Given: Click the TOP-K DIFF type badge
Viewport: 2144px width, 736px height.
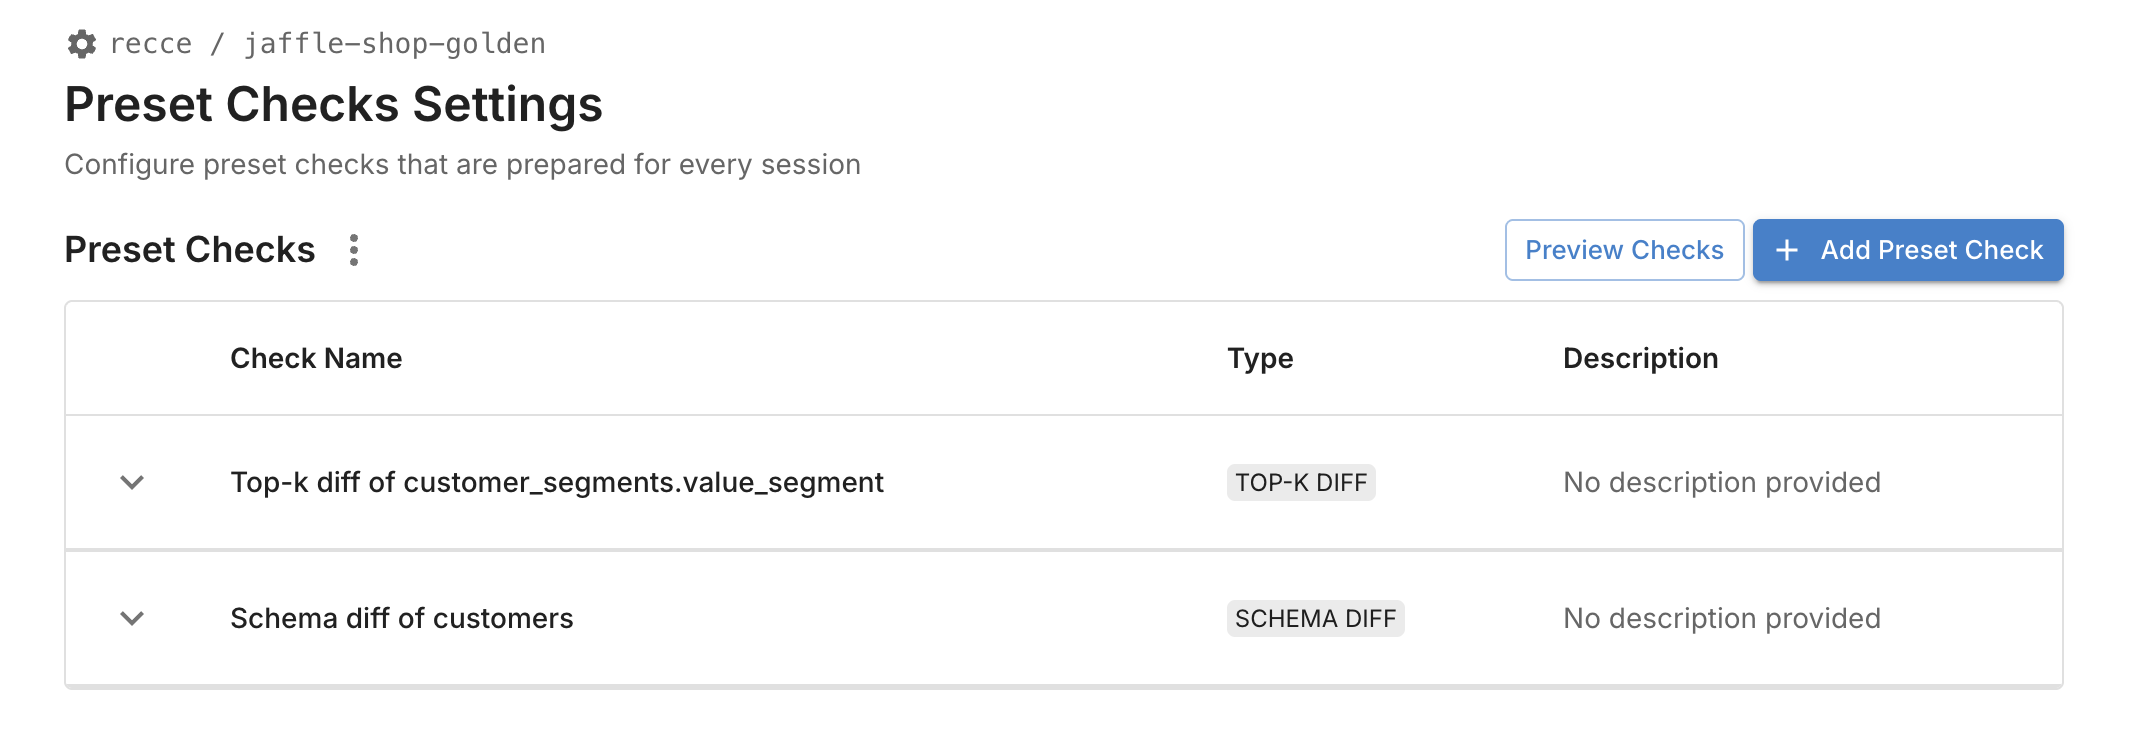Looking at the screenshot, I should 1301,483.
